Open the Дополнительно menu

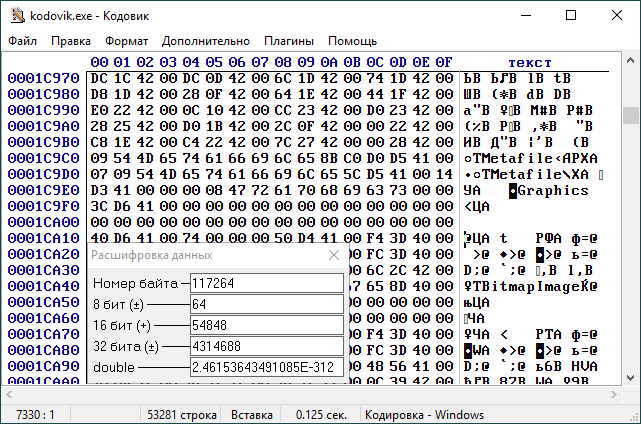click(x=205, y=41)
